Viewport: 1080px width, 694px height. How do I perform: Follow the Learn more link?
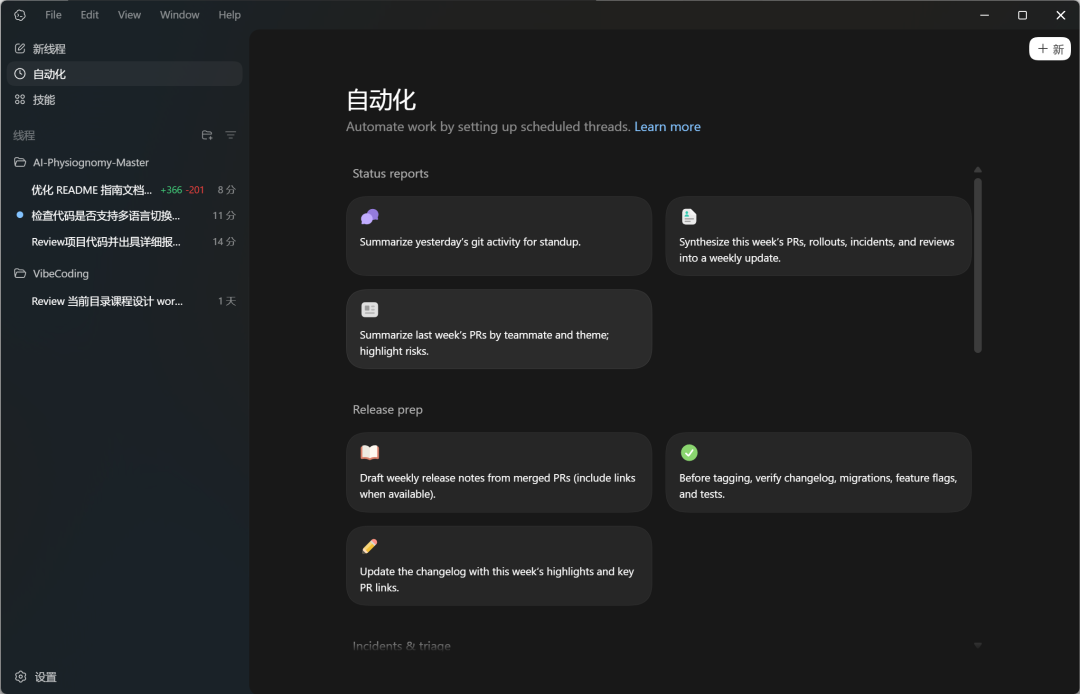(667, 127)
